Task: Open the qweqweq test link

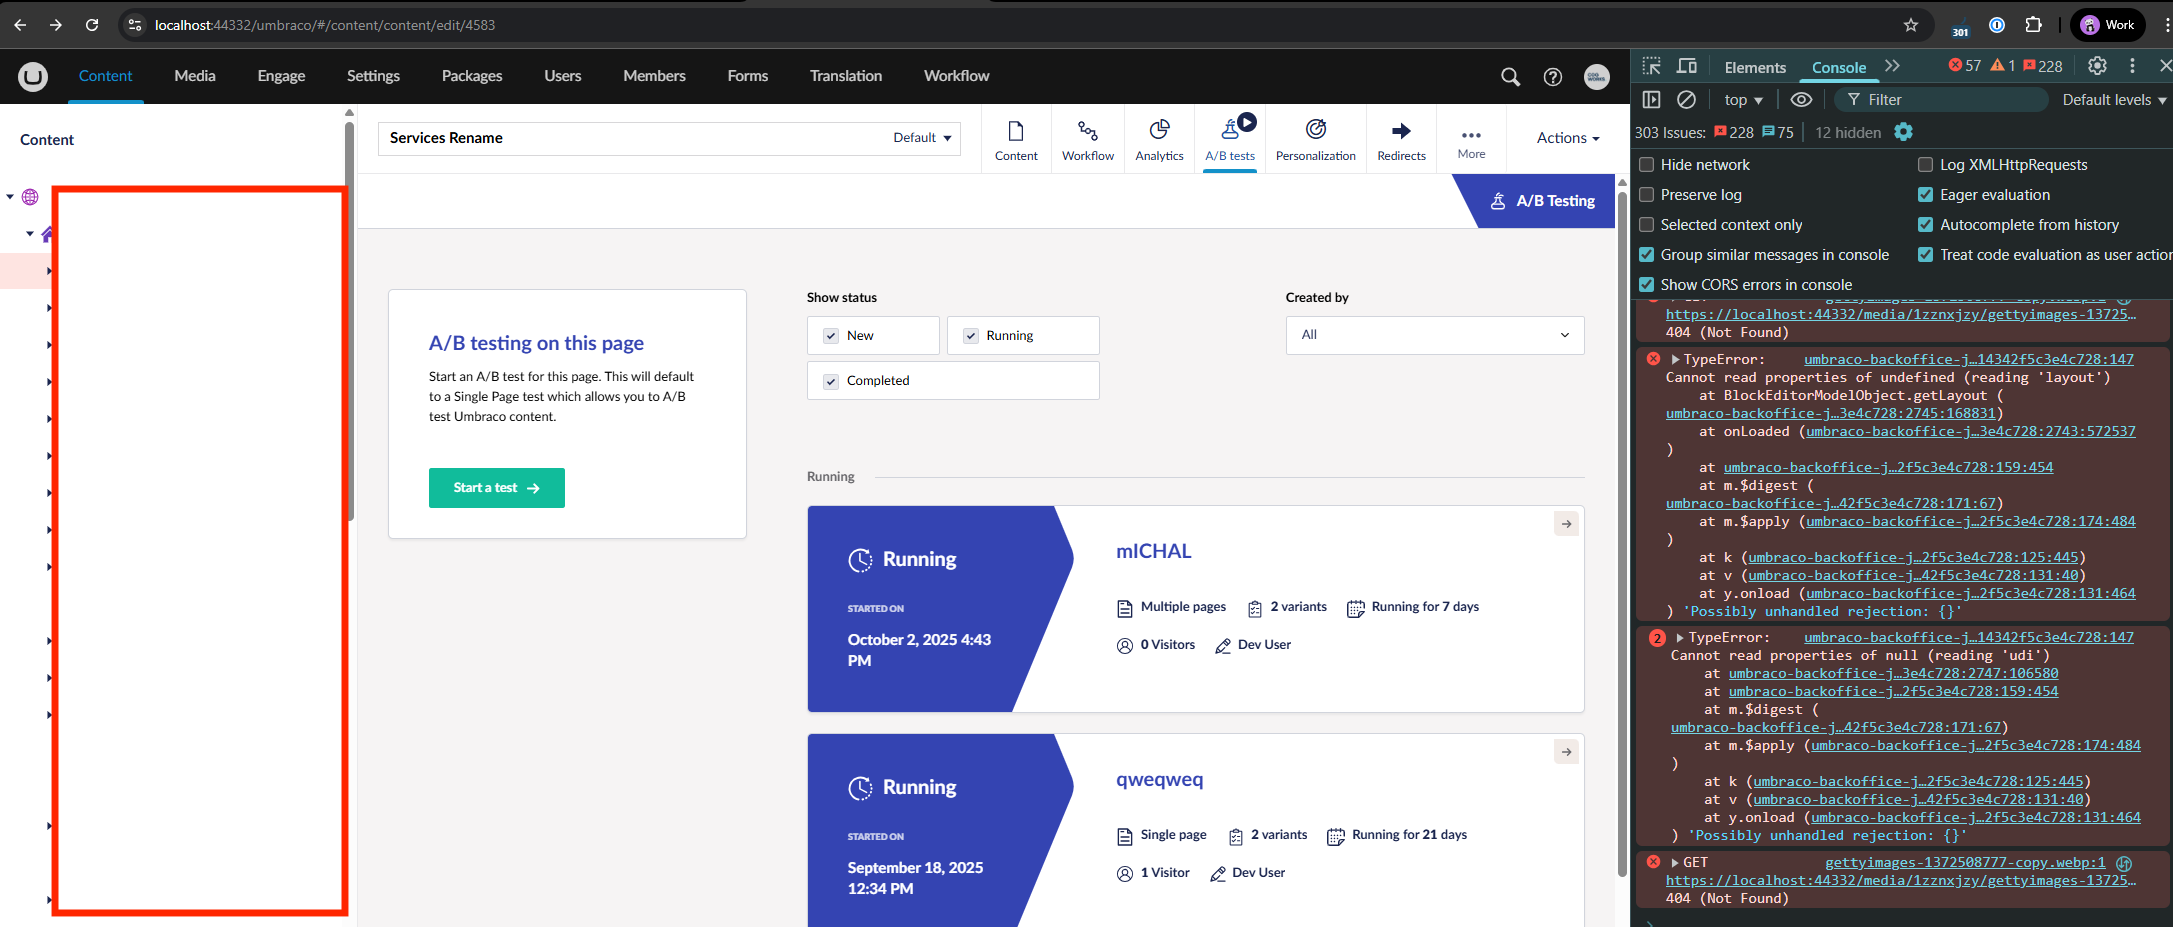Action: (1159, 780)
